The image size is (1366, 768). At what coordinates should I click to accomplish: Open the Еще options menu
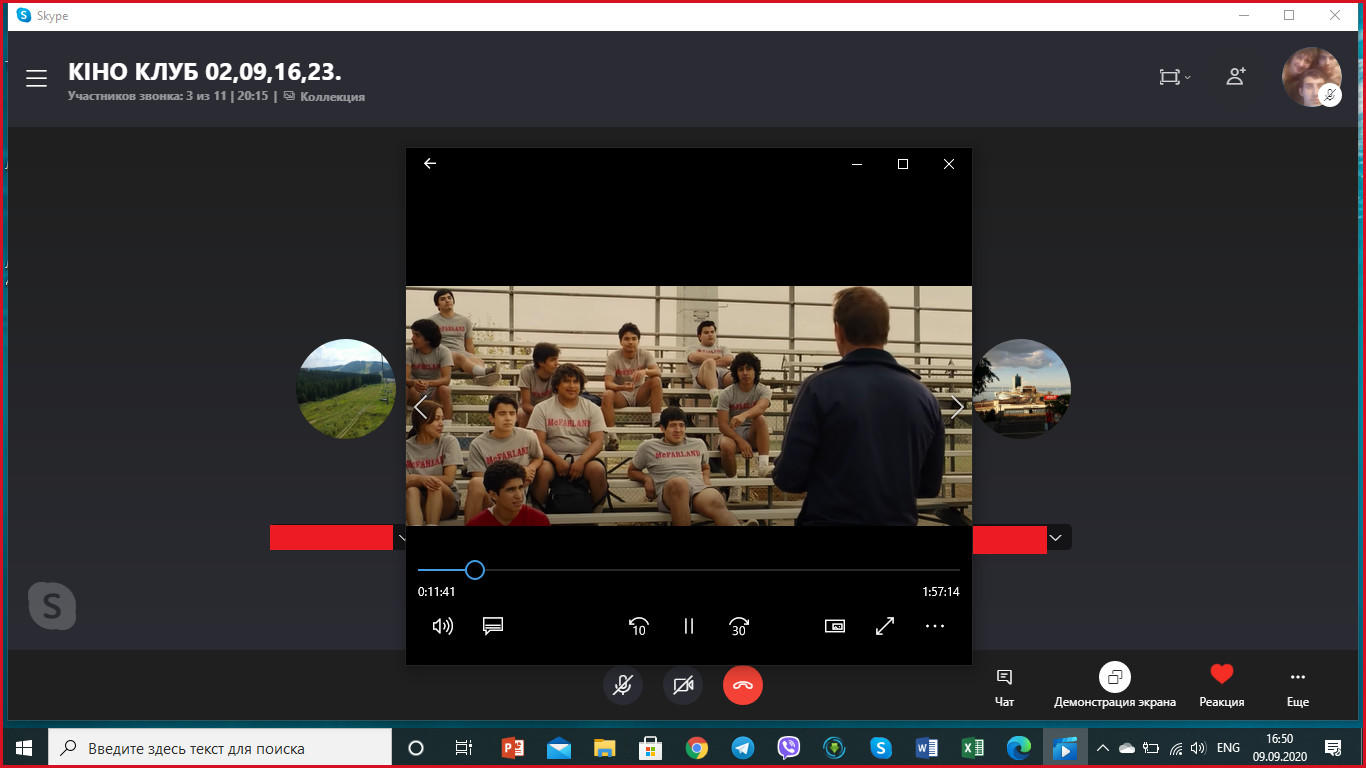click(x=1298, y=687)
